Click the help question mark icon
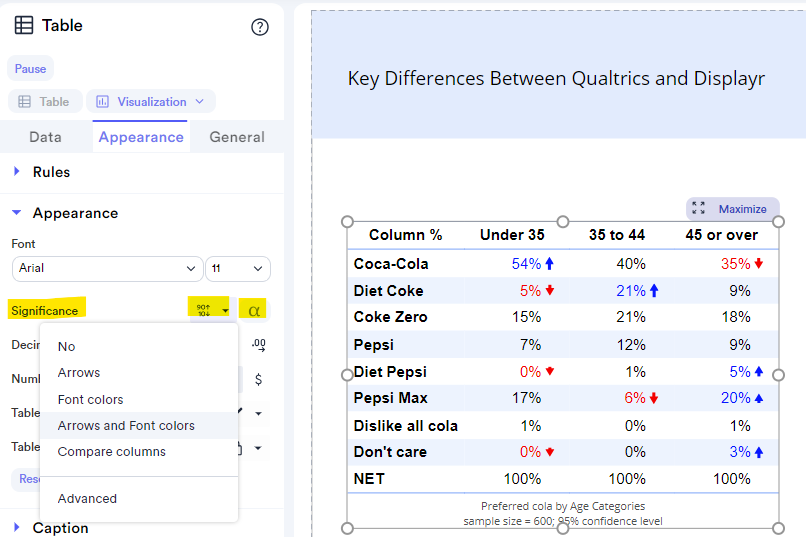Image resolution: width=806 pixels, height=537 pixels. click(260, 27)
